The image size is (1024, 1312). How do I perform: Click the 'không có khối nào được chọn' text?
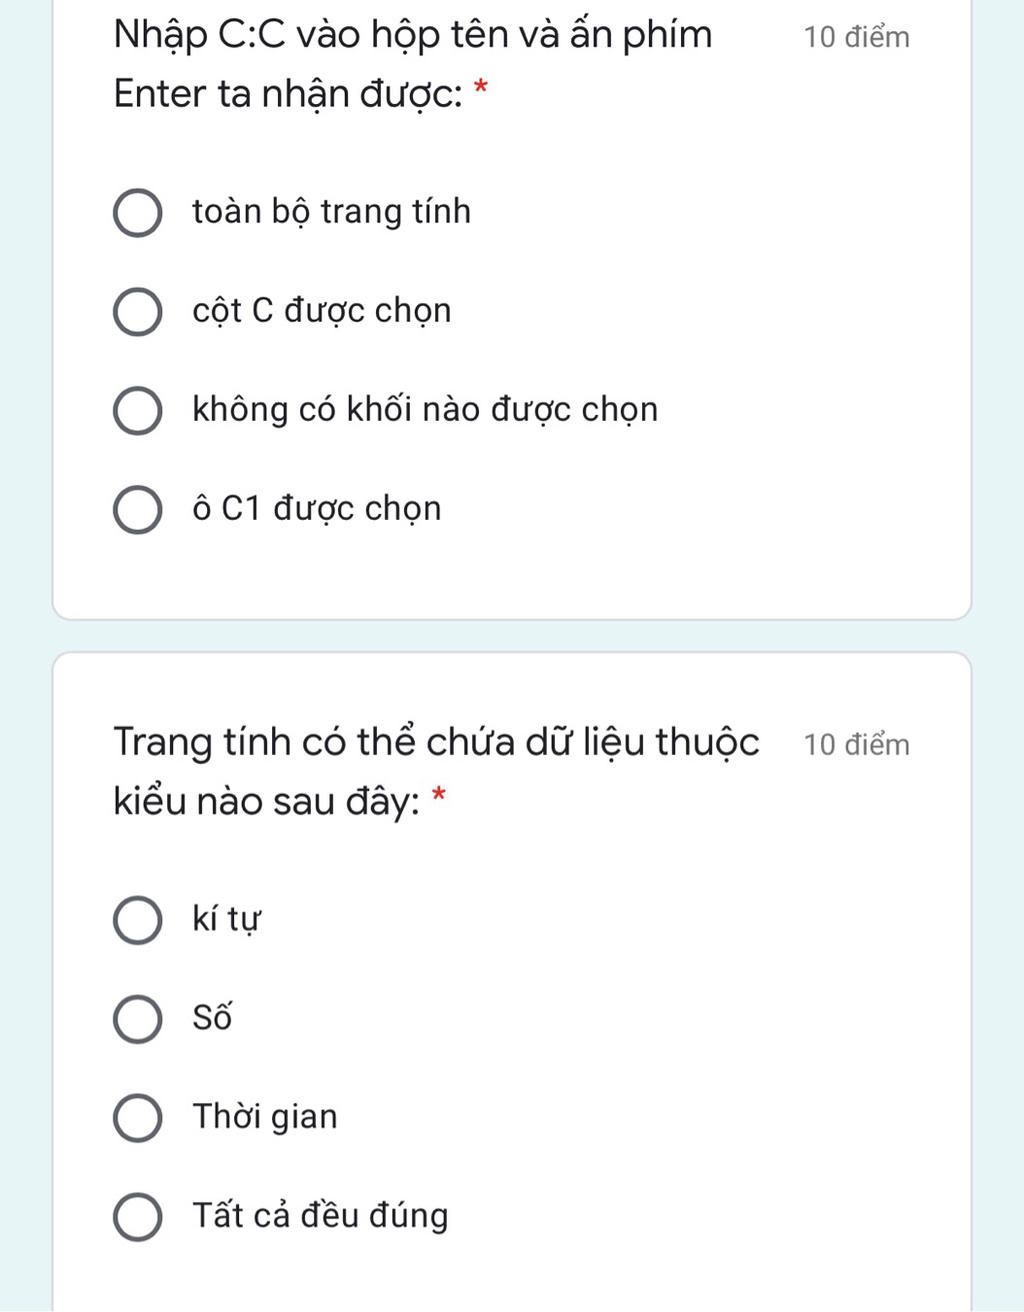coord(425,410)
